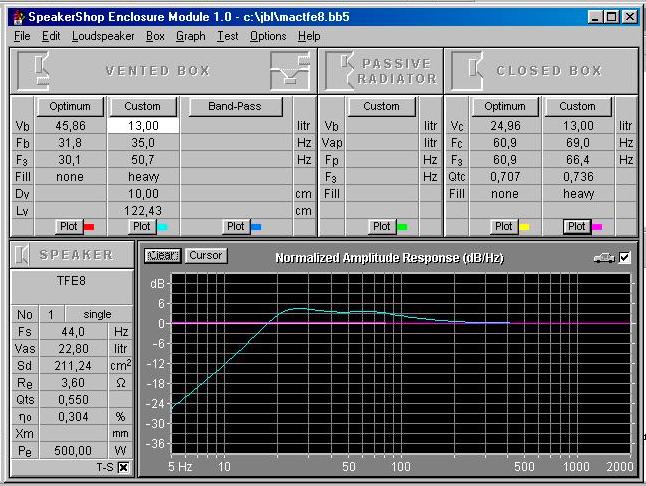This screenshot has height=486, width=646.
Task: Click Plot button beside blue swatch
Action: [236, 227]
